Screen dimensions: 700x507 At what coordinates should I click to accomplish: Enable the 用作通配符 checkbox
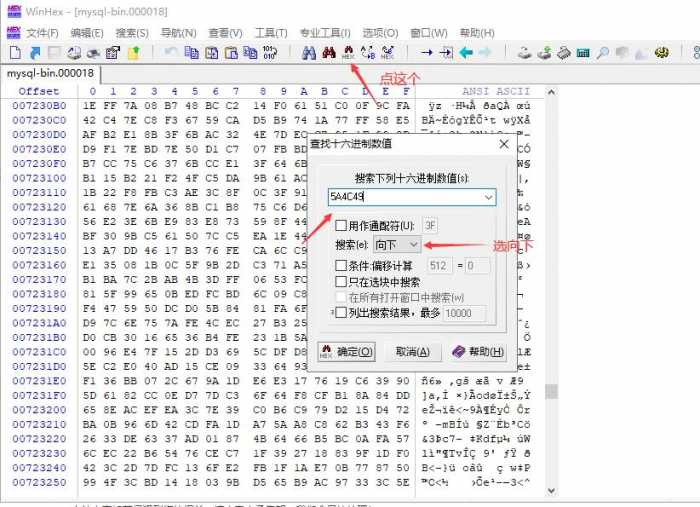click(x=341, y=225)
